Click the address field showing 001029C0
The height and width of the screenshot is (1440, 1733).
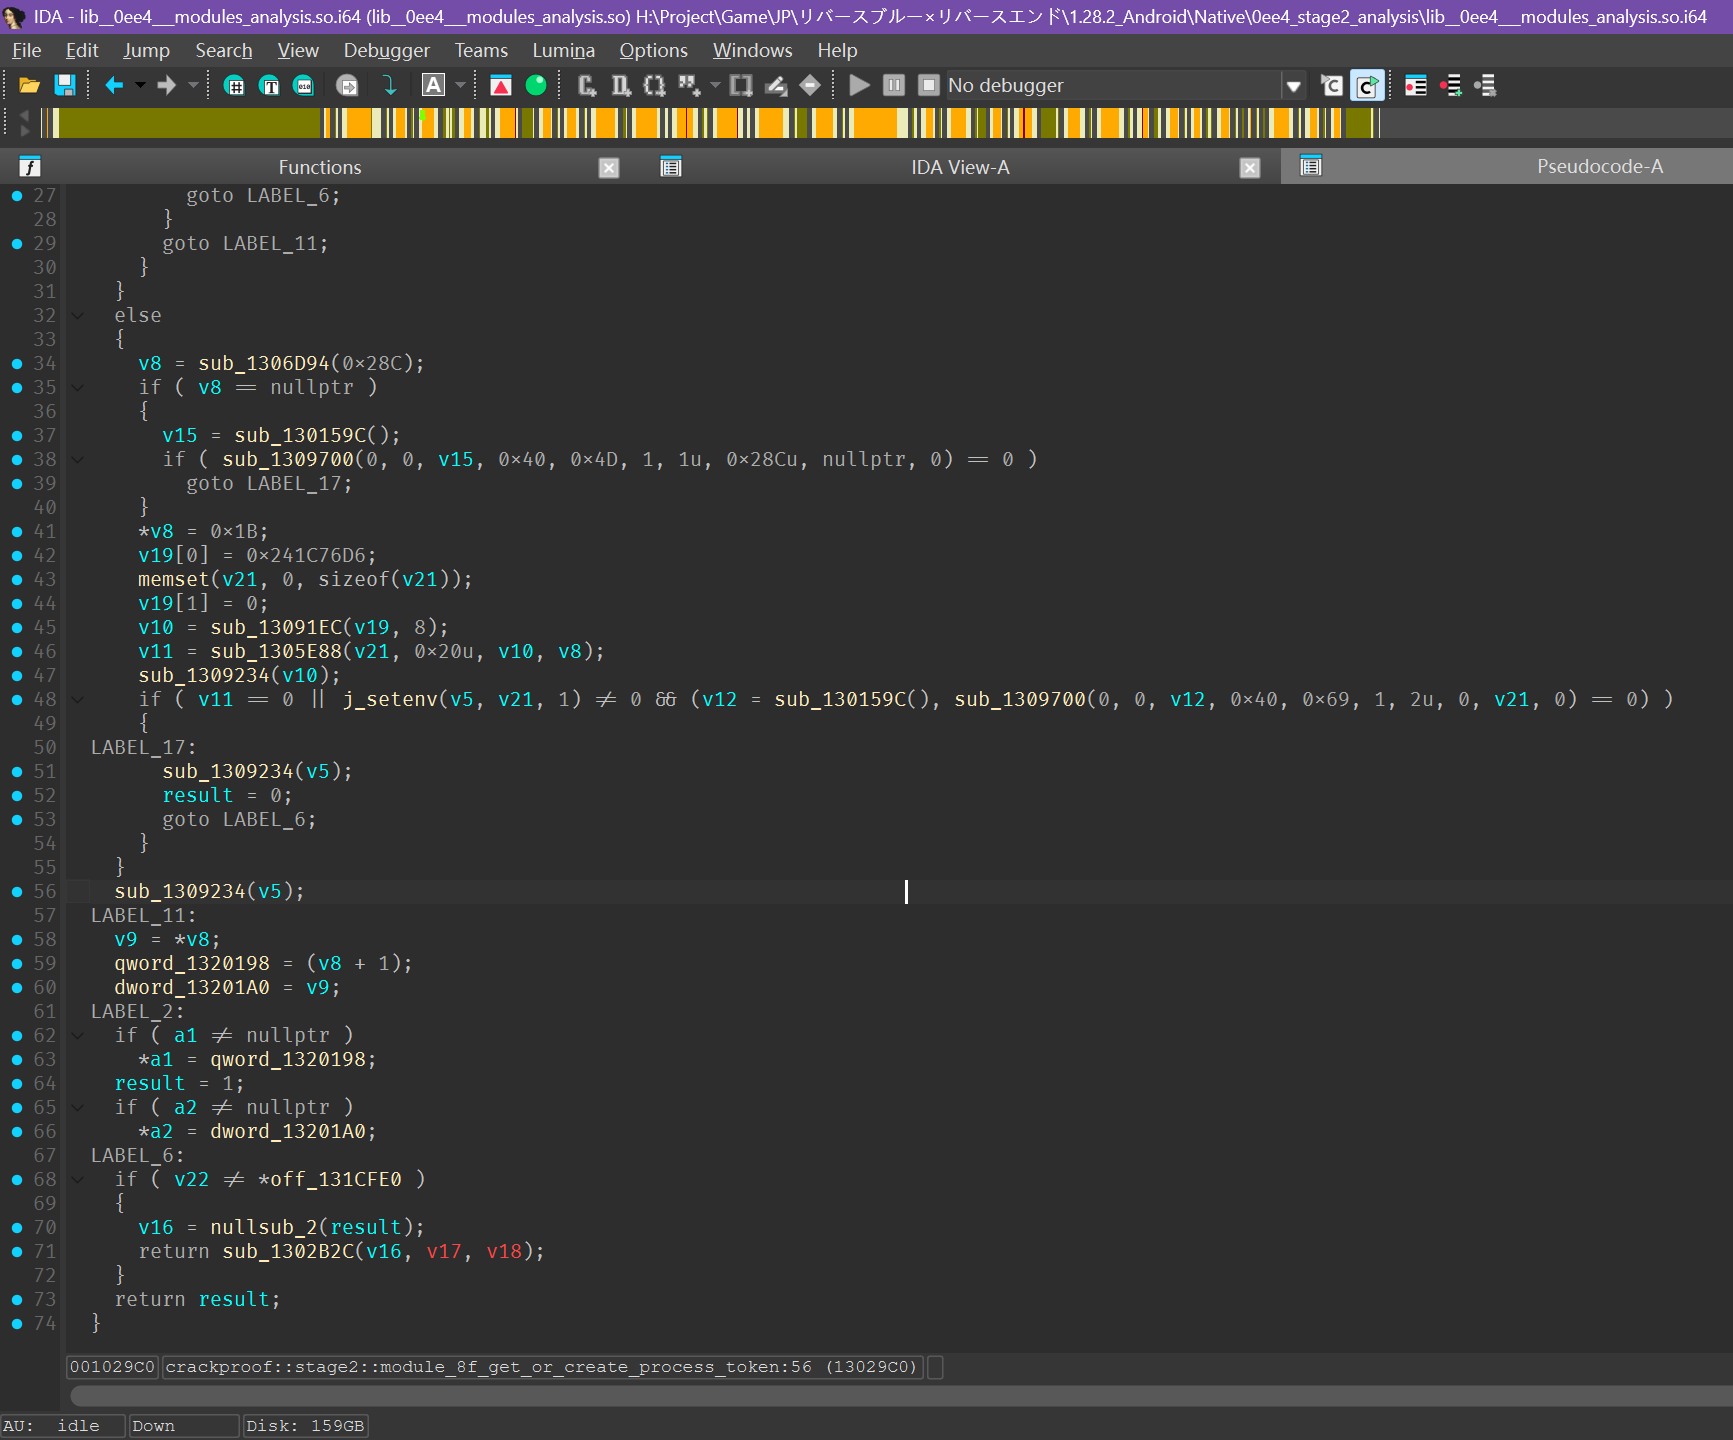point(112,1367)
